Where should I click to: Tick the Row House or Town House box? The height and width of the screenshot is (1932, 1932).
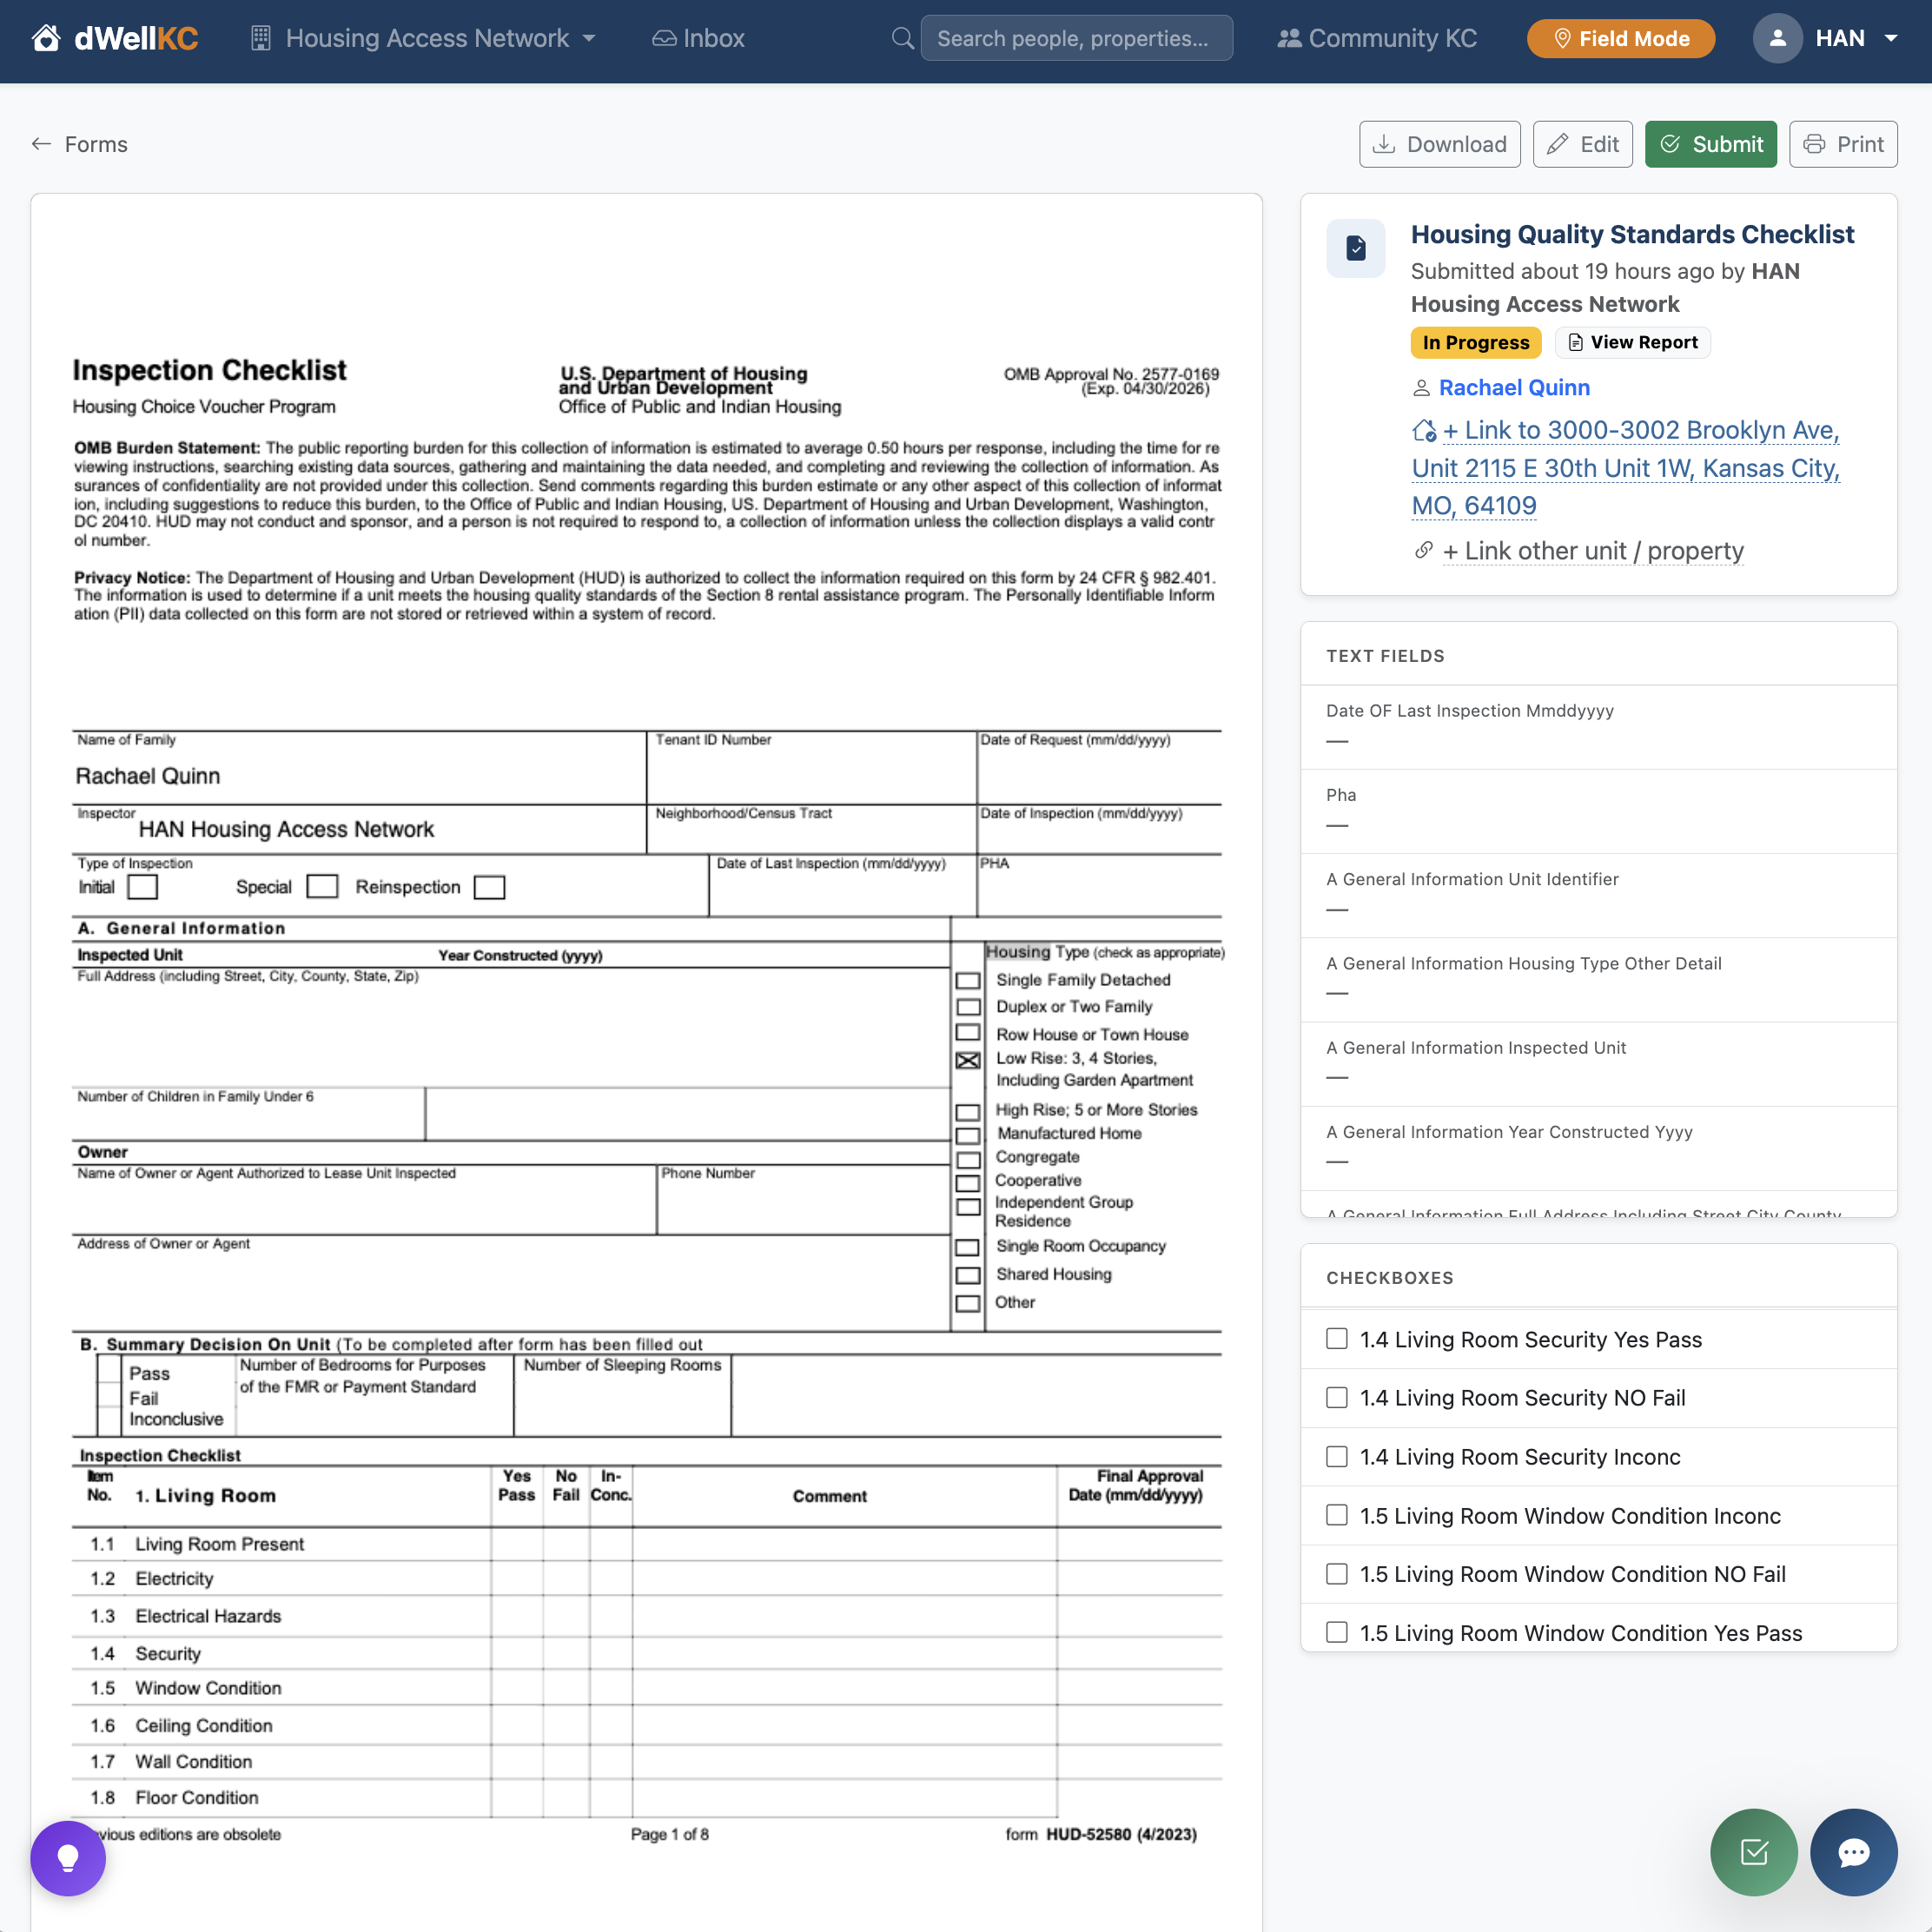point(968,1033)
